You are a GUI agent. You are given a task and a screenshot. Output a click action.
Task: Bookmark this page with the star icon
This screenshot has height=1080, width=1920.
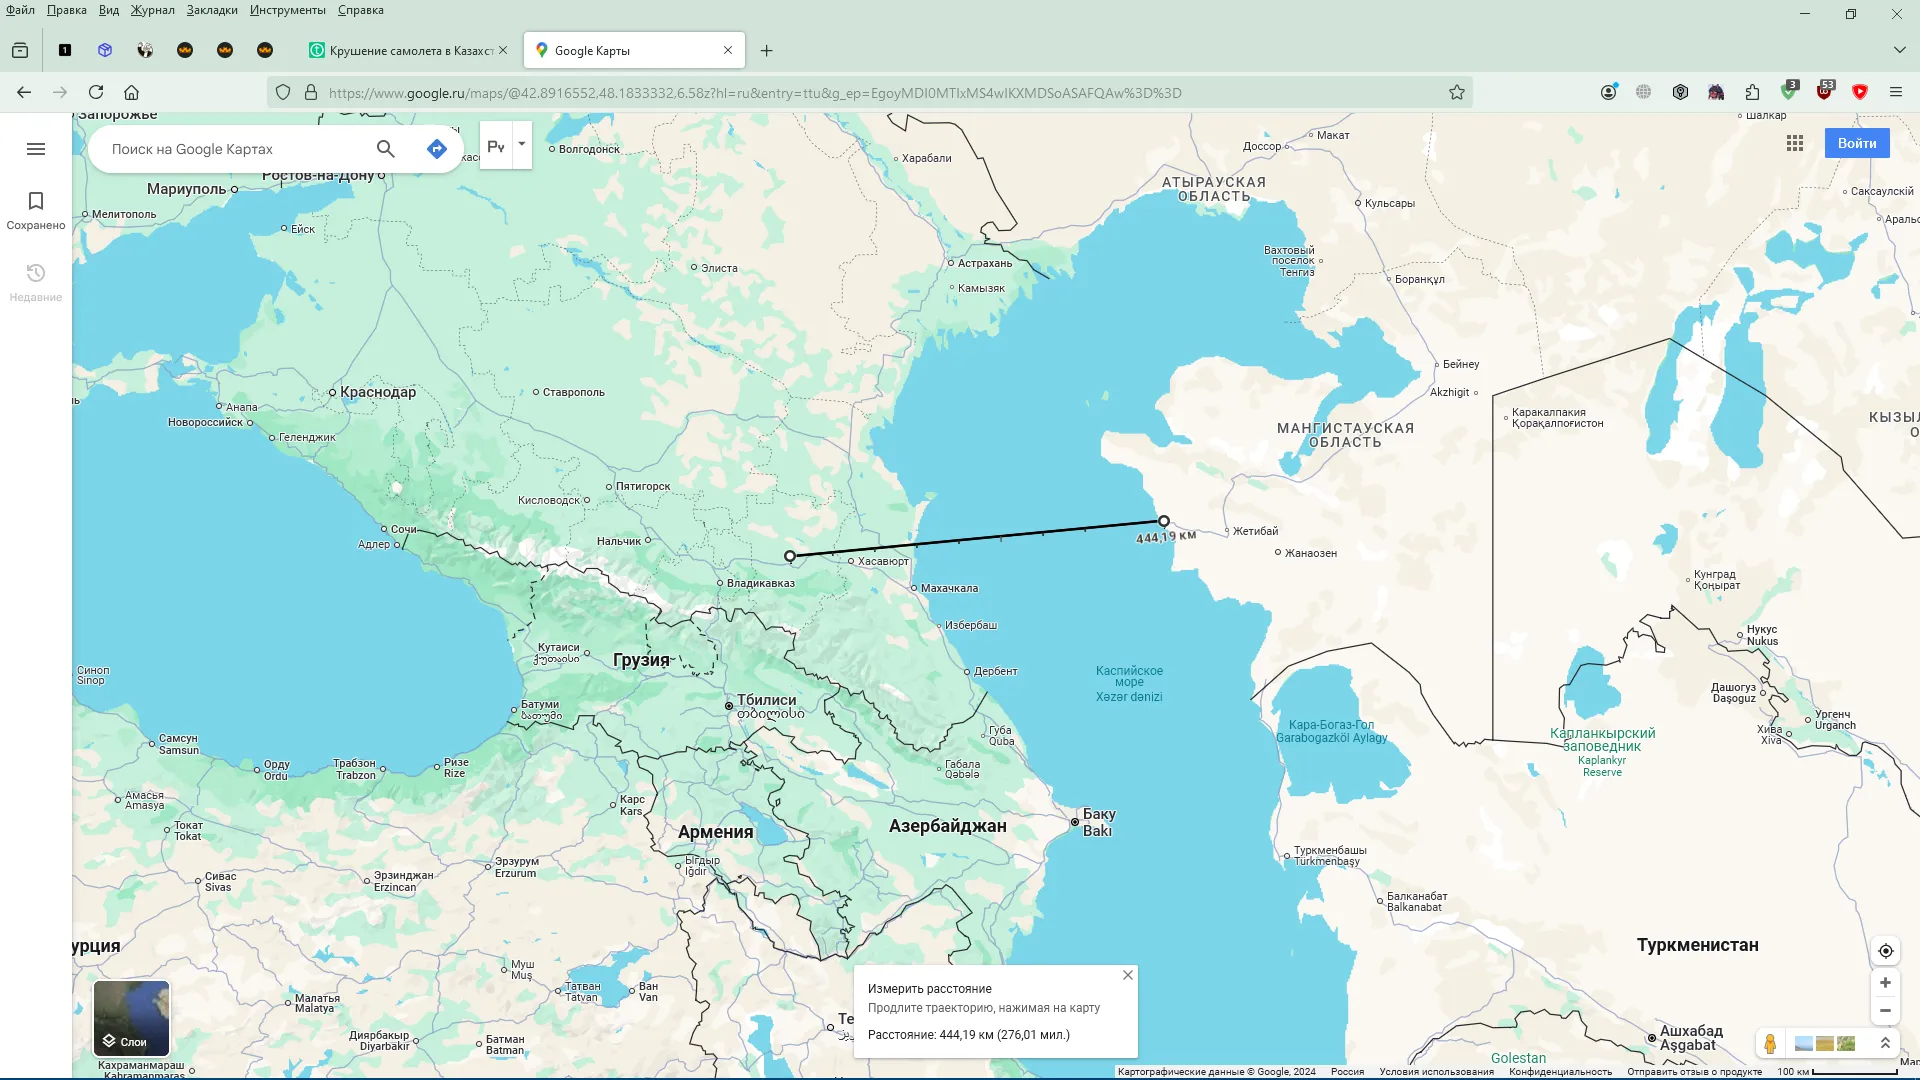coord(1457,93)
